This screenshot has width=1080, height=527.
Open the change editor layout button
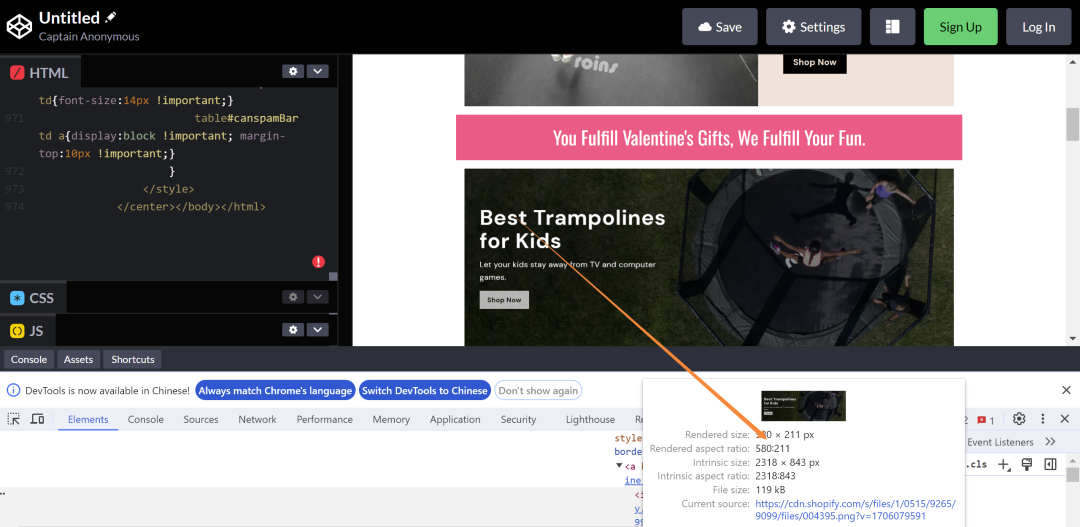tap(892, 27)
